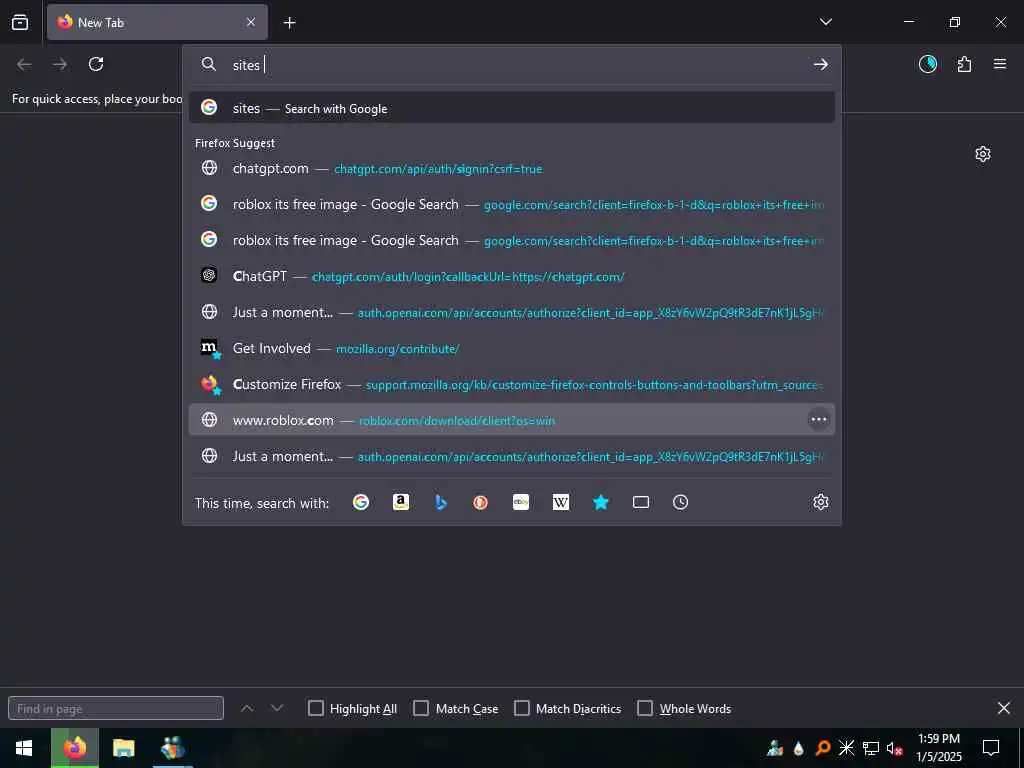Go forward using the forward arrow
Viewport: 1024px width, 768px height.
[60, 64]
